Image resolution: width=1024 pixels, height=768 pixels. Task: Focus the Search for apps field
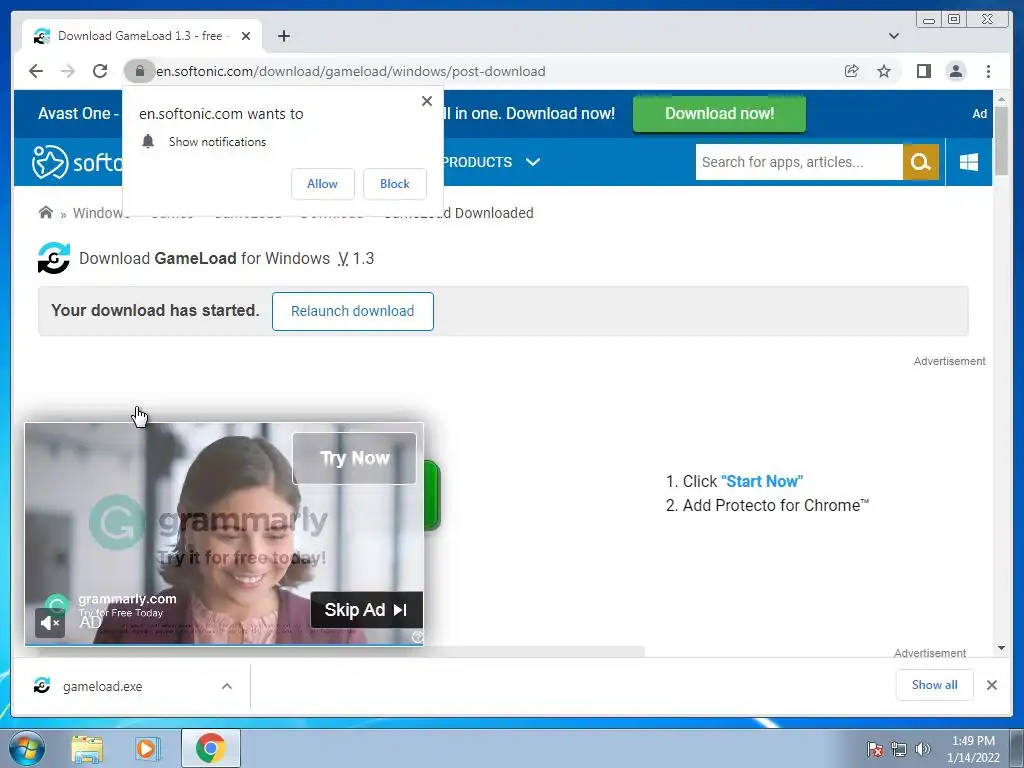pyautogui.click(x=799, y=162)
